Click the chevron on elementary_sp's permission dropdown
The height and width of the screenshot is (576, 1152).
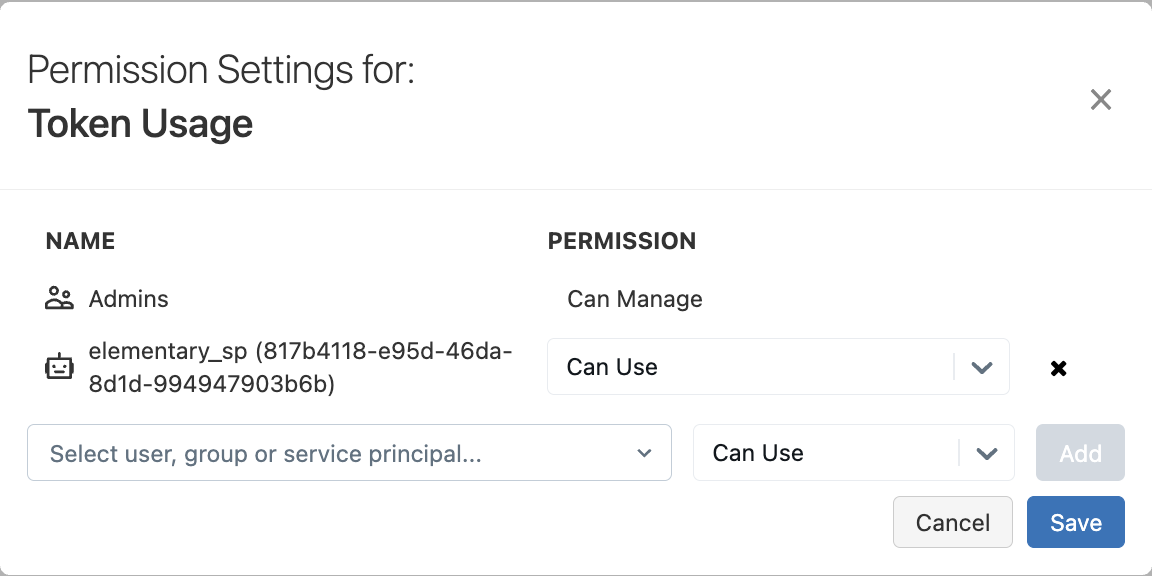point(981,367)
